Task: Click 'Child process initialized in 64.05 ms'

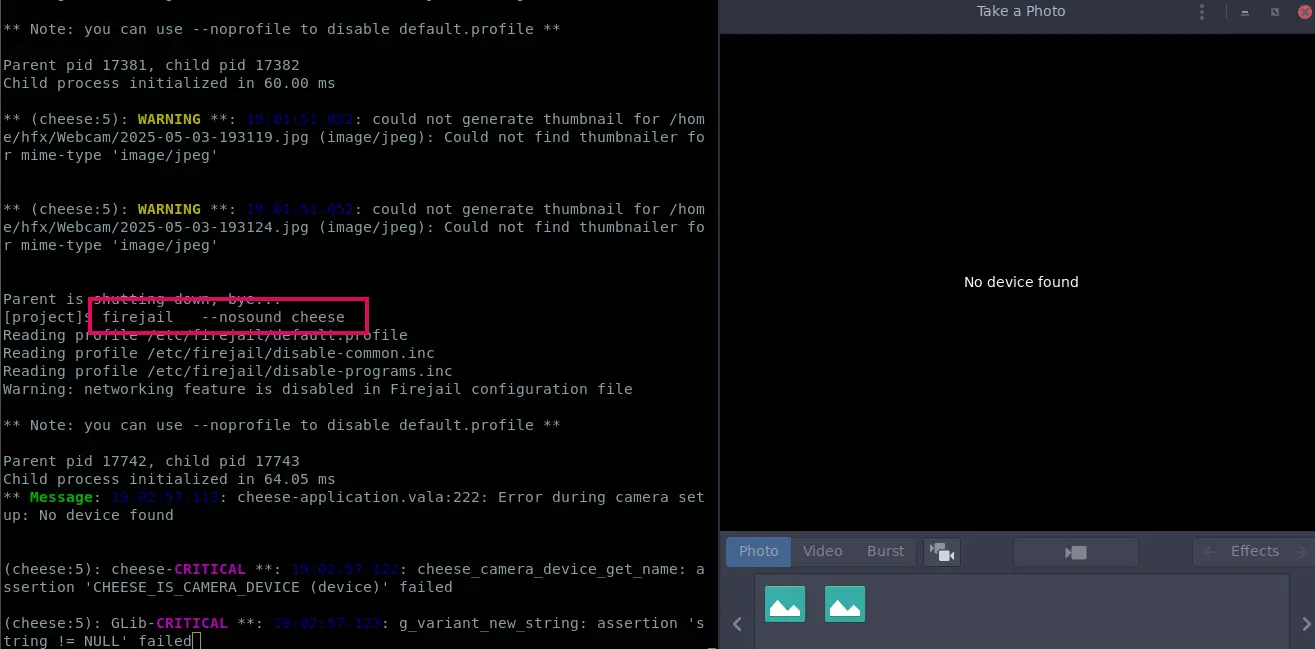Action: [x=169, y=479]
